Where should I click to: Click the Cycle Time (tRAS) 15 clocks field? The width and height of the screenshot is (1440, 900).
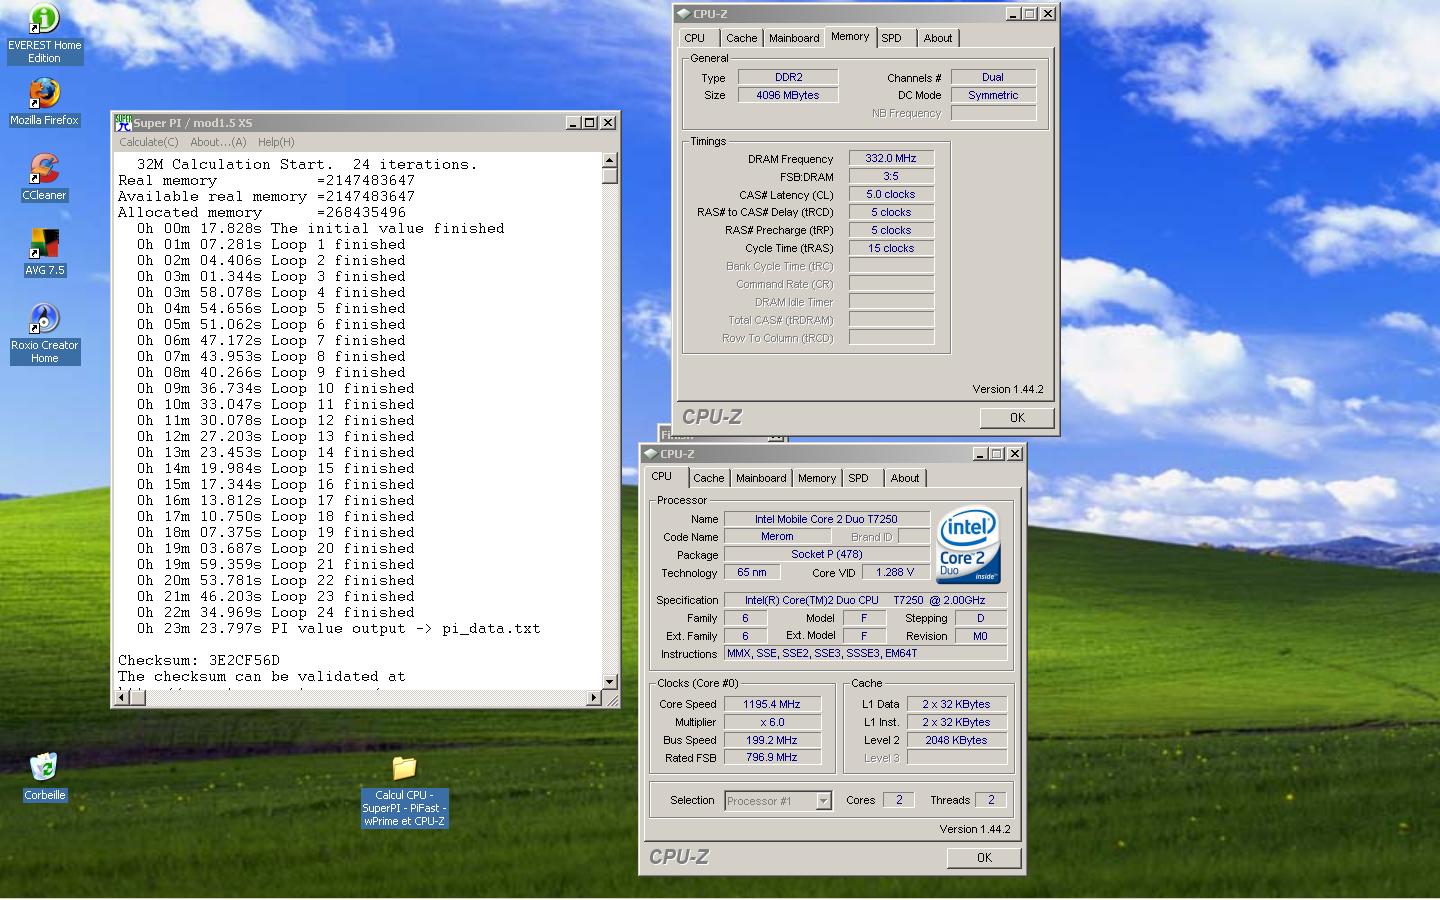[x=891, y=248]
